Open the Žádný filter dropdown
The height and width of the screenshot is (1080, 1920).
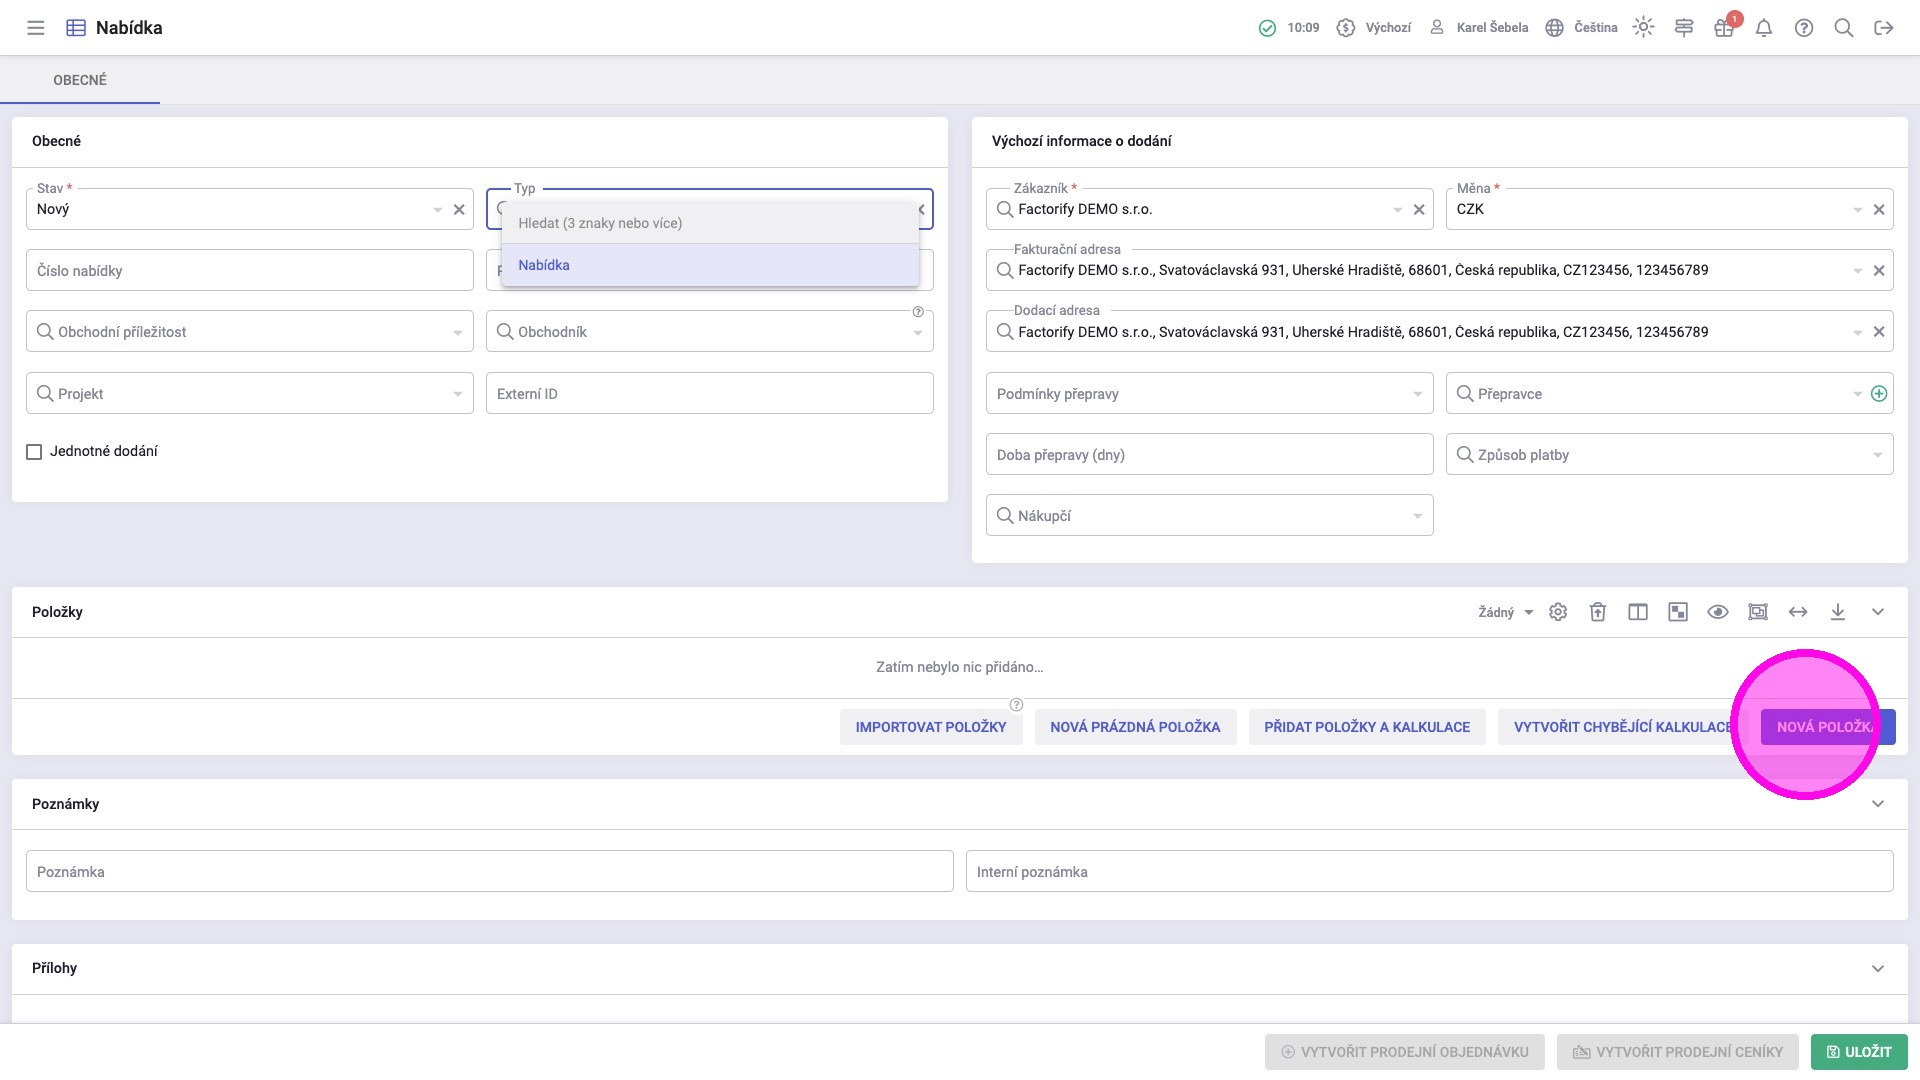click(x=1505, y=612)
